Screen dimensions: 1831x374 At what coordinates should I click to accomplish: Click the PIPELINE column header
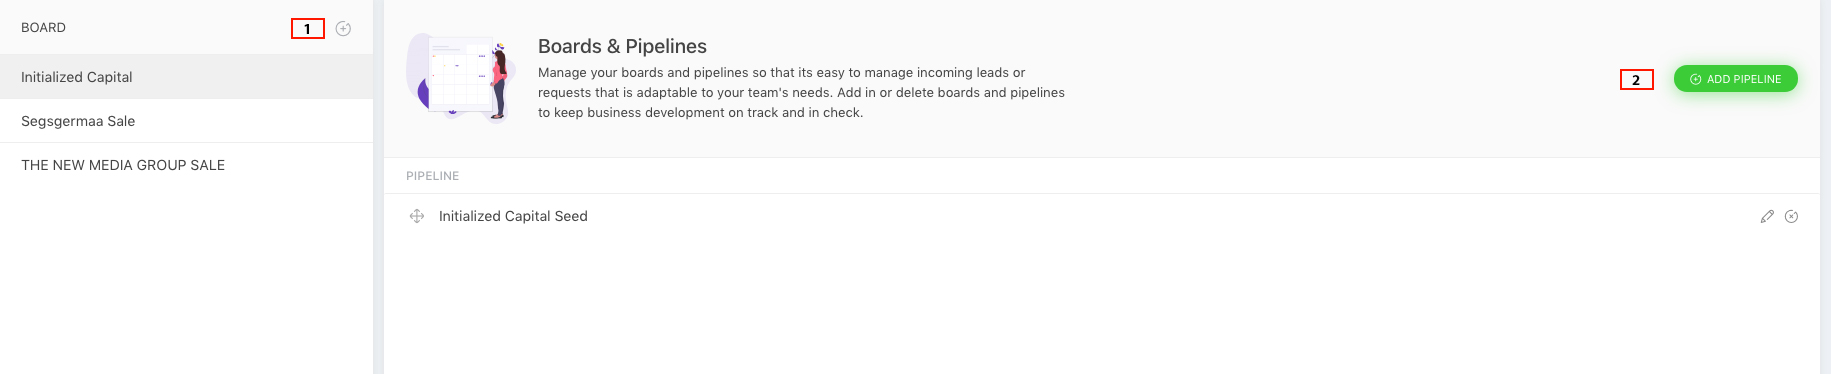tap(433, 176)
